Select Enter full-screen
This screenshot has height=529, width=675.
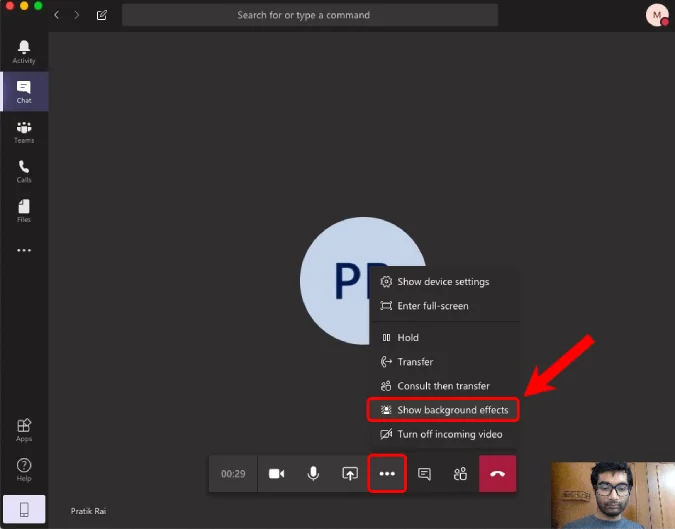[445, 306]
